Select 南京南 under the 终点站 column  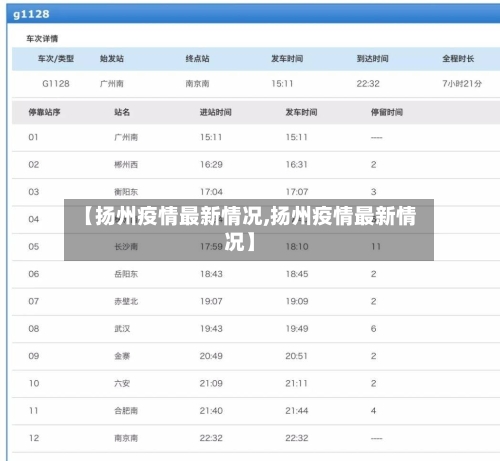click(197, 83)
